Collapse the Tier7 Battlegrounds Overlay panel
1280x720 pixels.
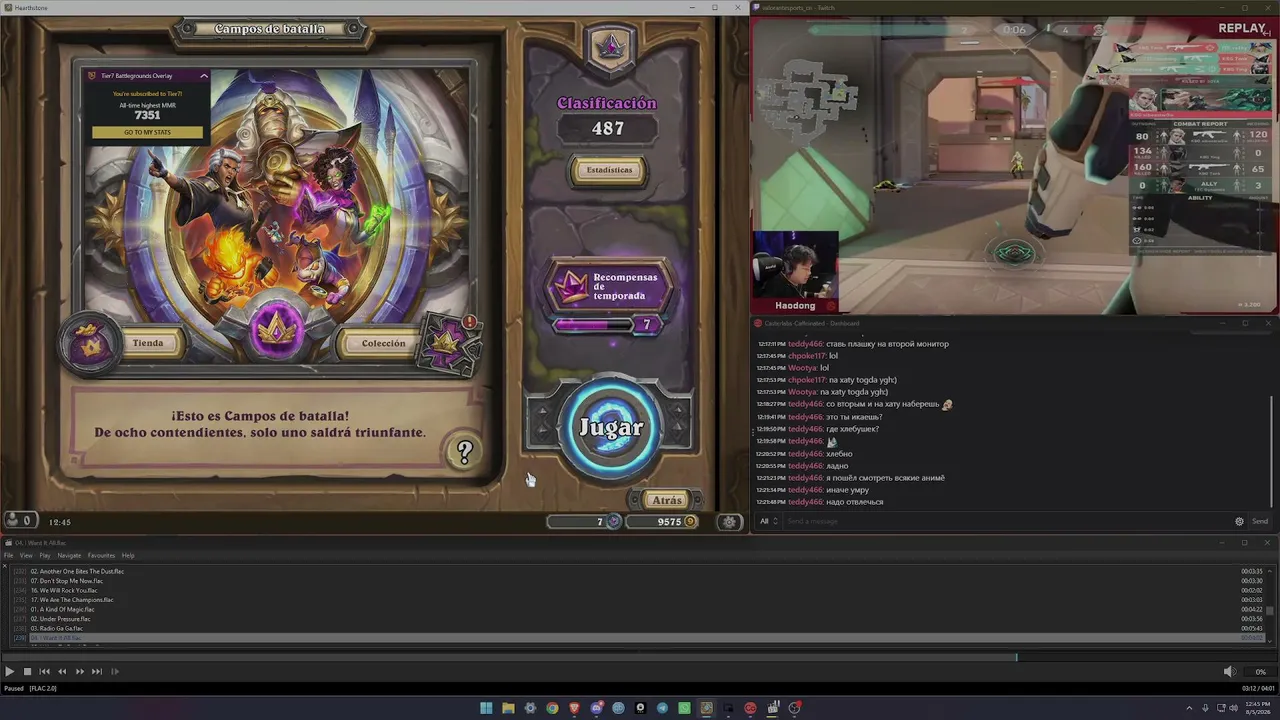[x=204, y=76]
